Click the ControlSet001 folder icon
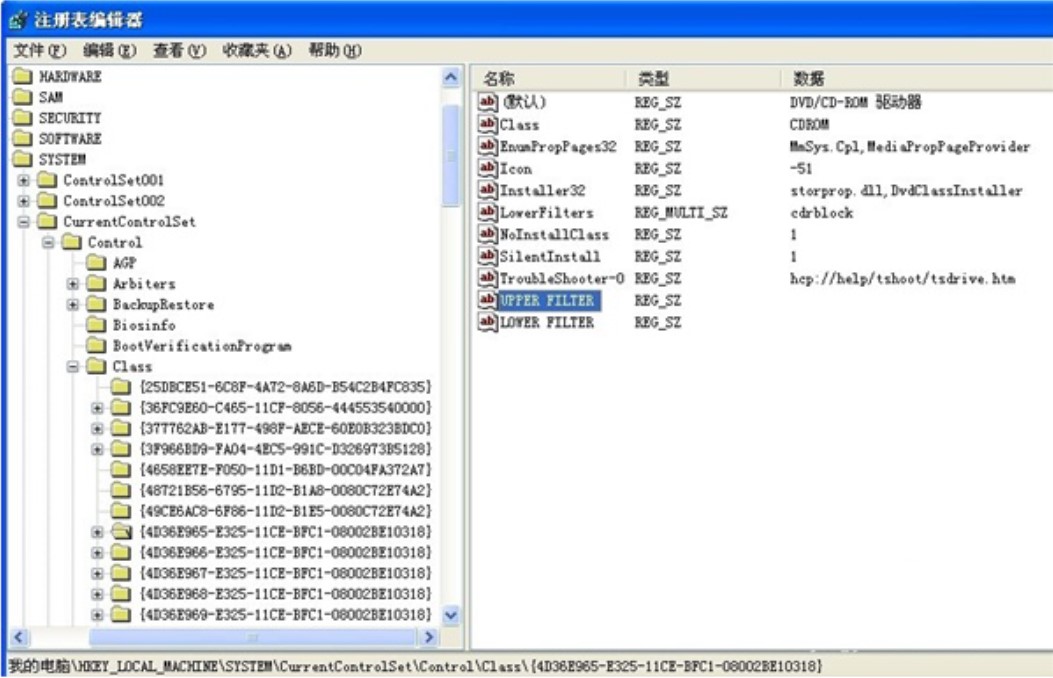Image resolution: width=1053 pixels, height=678 pixels. click(47, 180)
